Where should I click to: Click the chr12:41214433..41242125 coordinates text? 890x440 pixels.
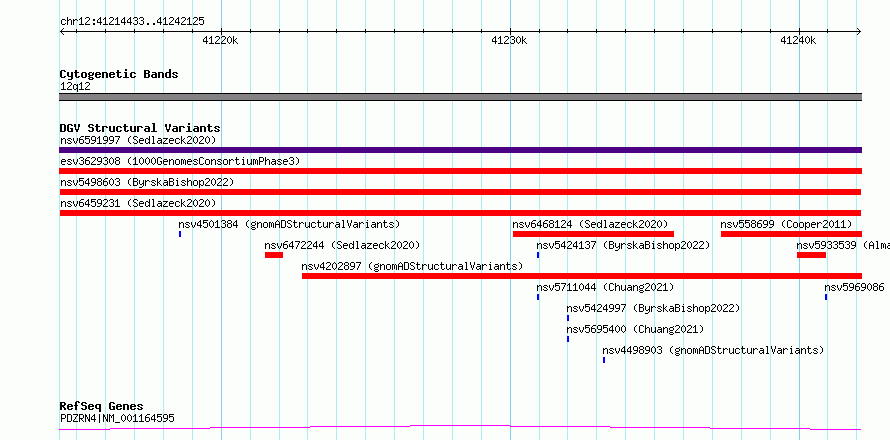pos(132,22)
